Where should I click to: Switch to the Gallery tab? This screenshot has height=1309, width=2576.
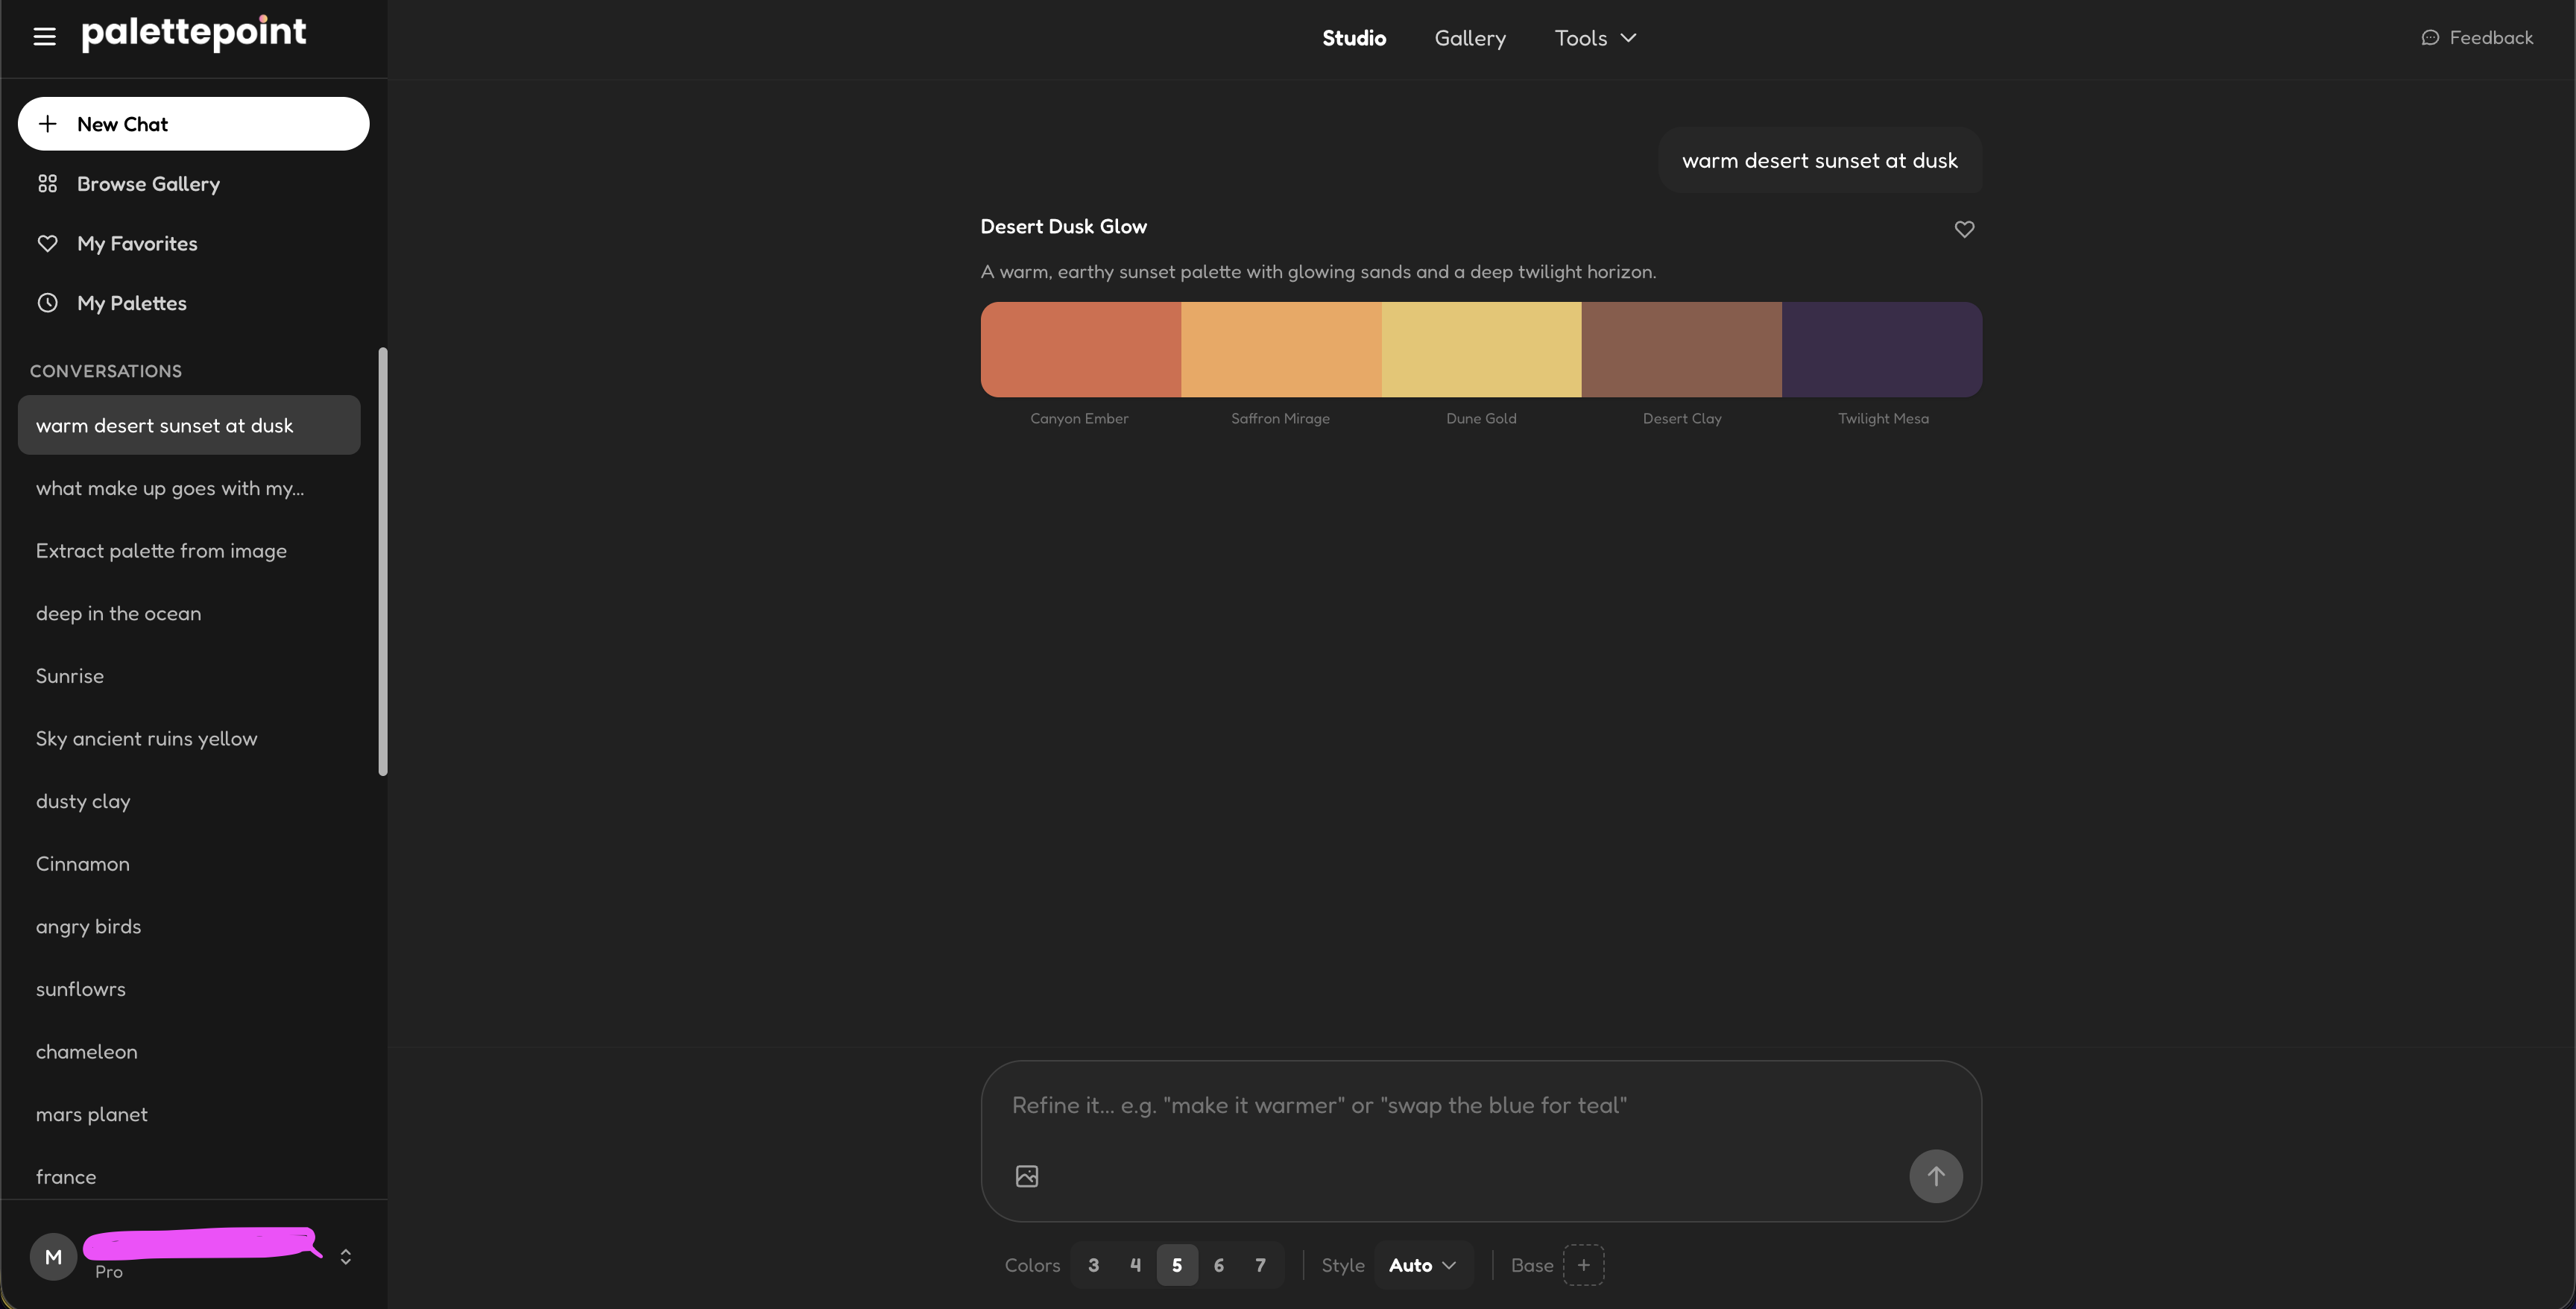coord(1469,38)
